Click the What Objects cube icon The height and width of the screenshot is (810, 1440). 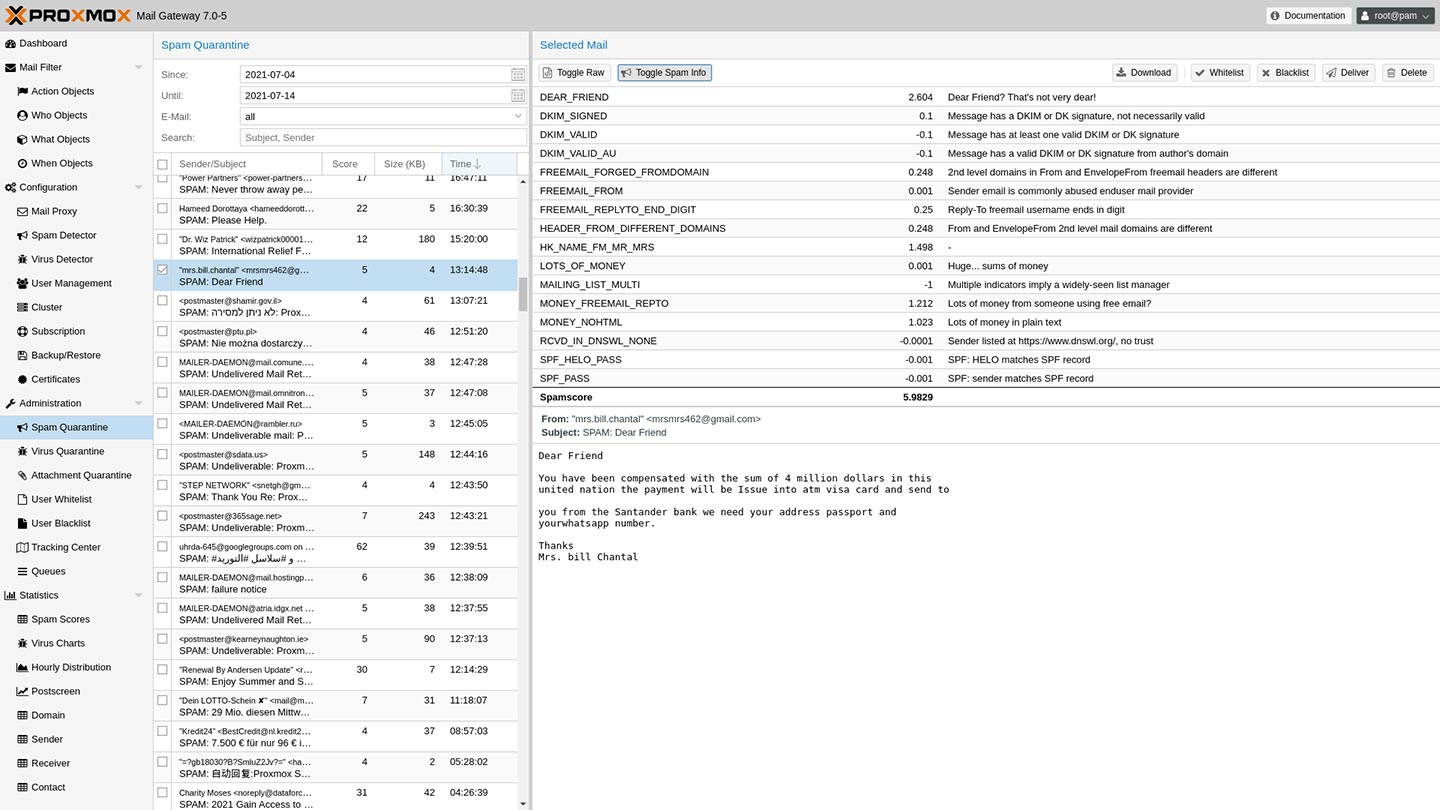point(22,139)
